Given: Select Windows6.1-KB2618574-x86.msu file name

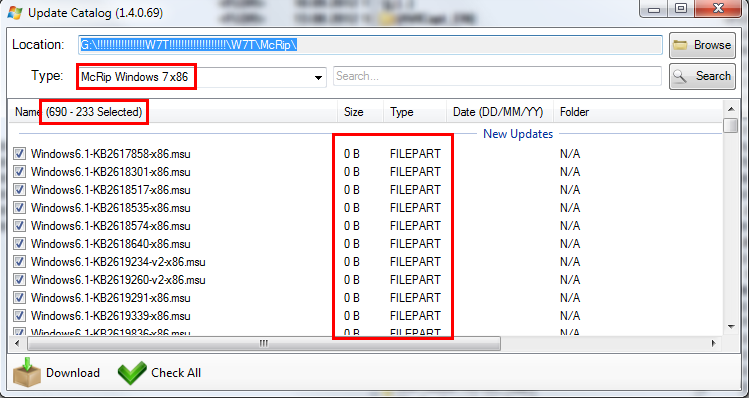Looking at the screenshot, I should (110, 226).
